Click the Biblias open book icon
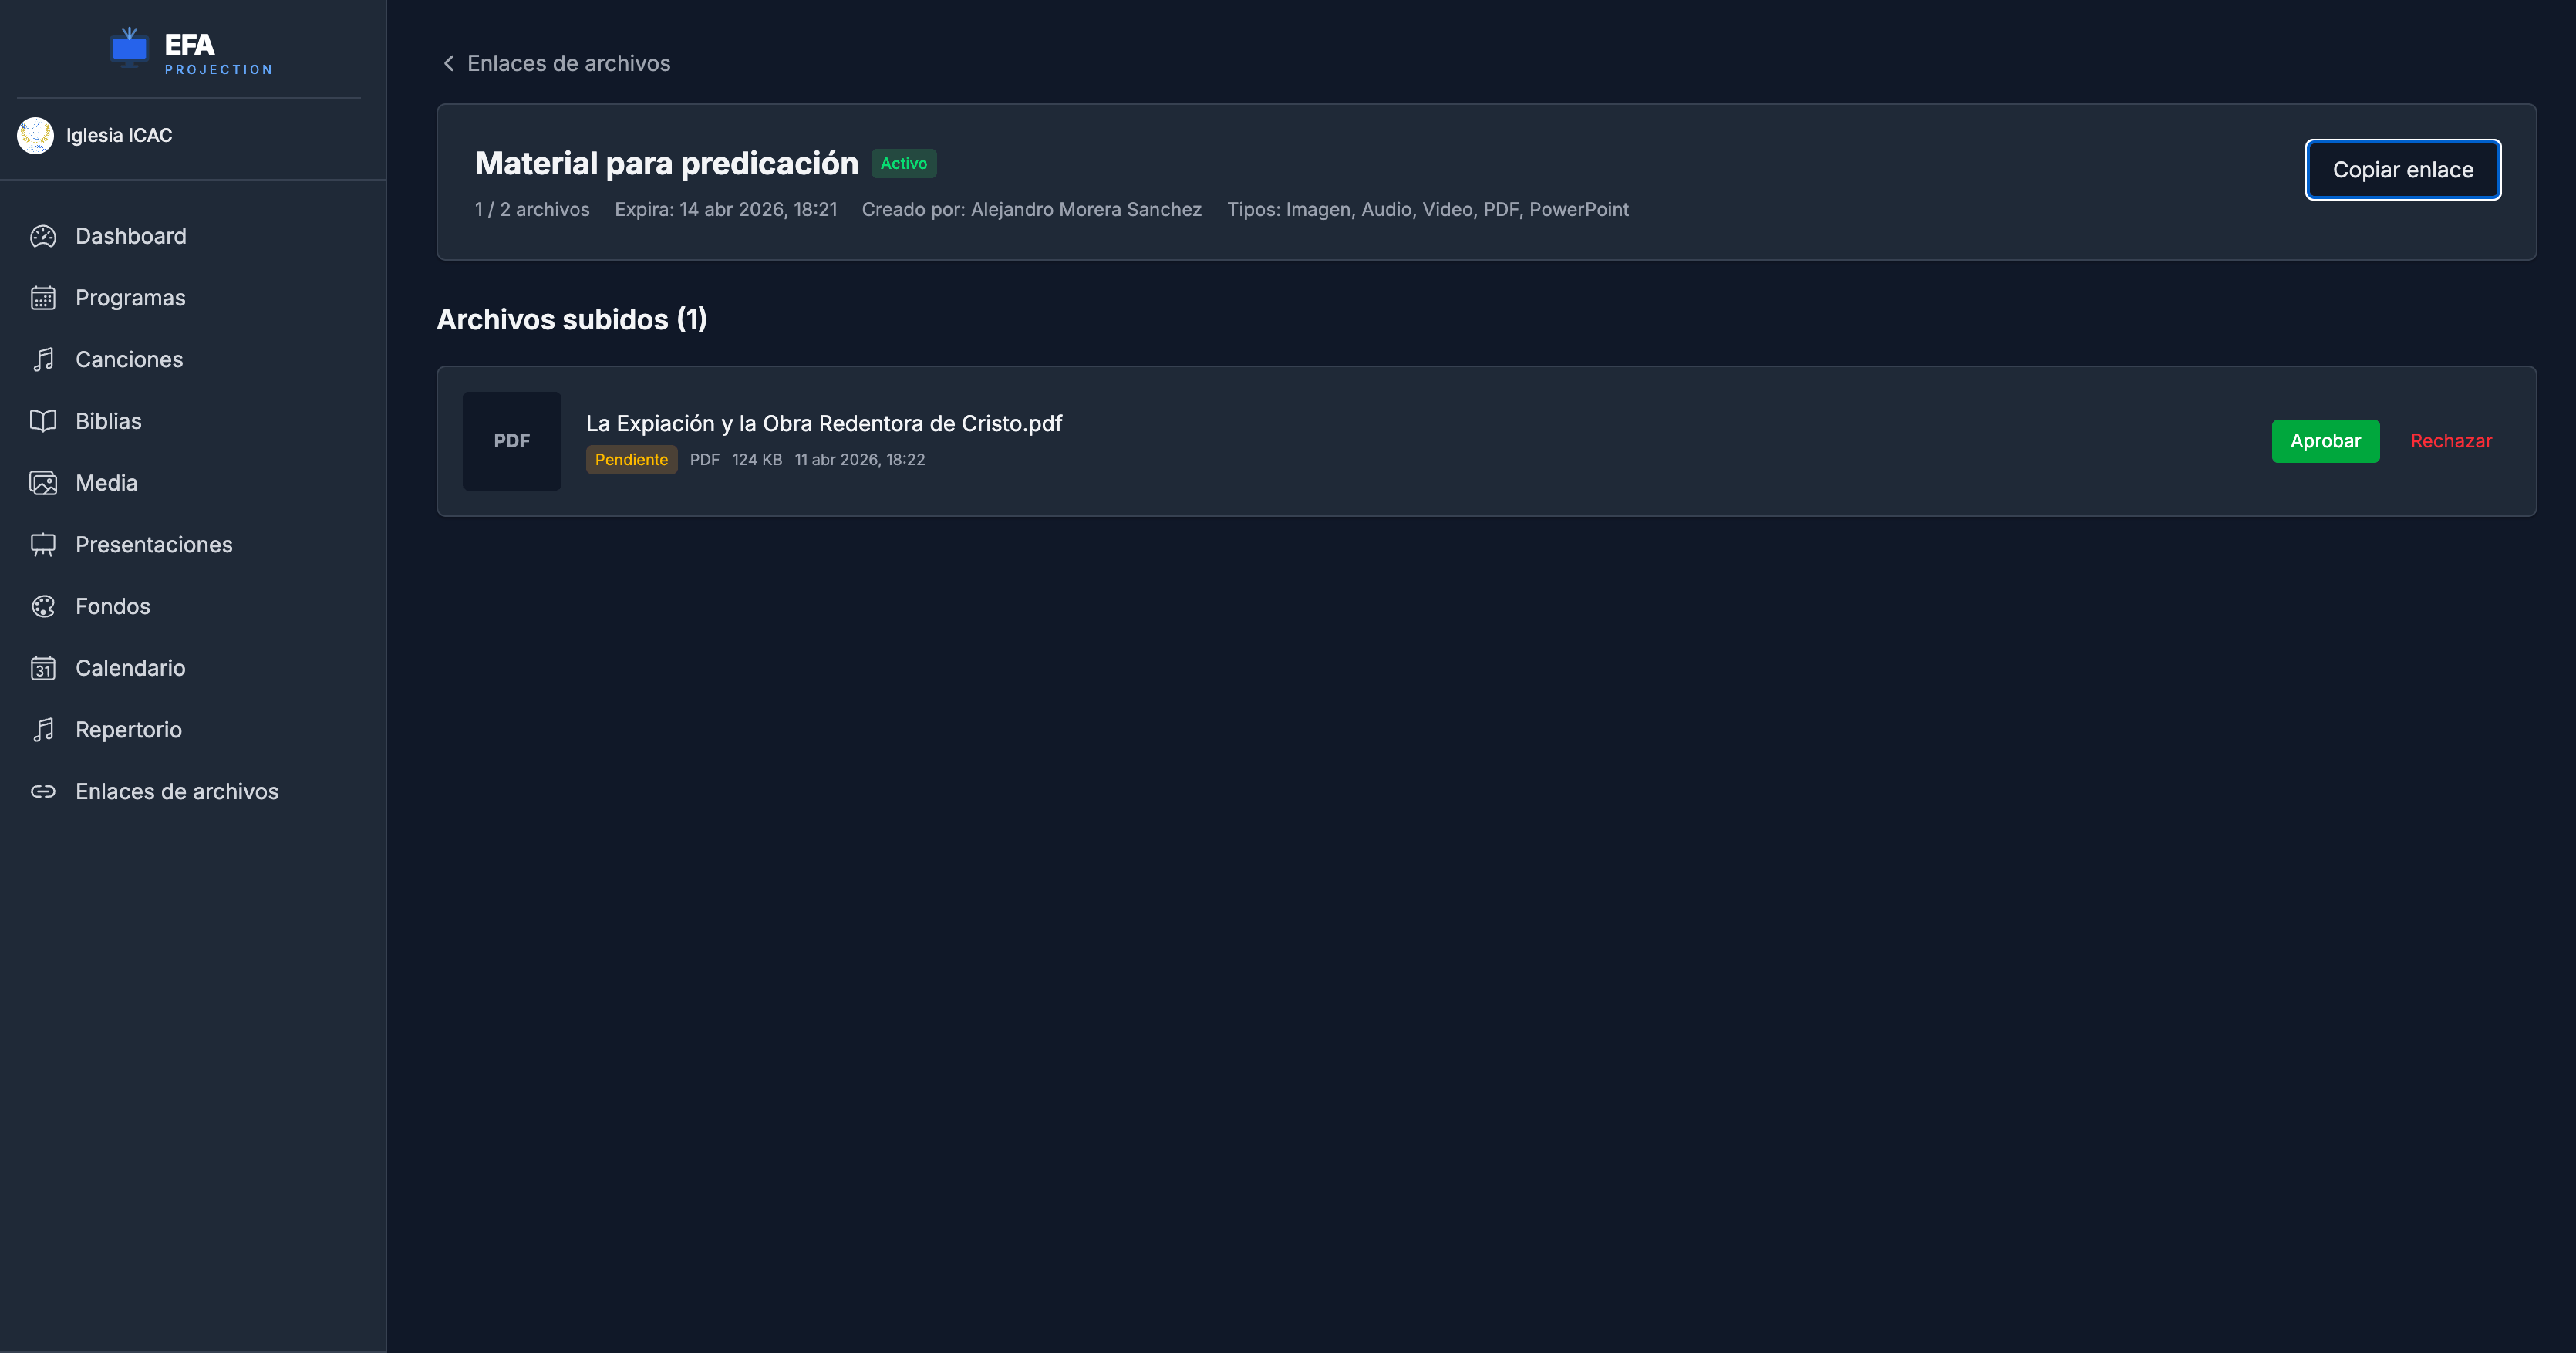The width and height of the screenshot is (2576, 1353). pos(43,421)
